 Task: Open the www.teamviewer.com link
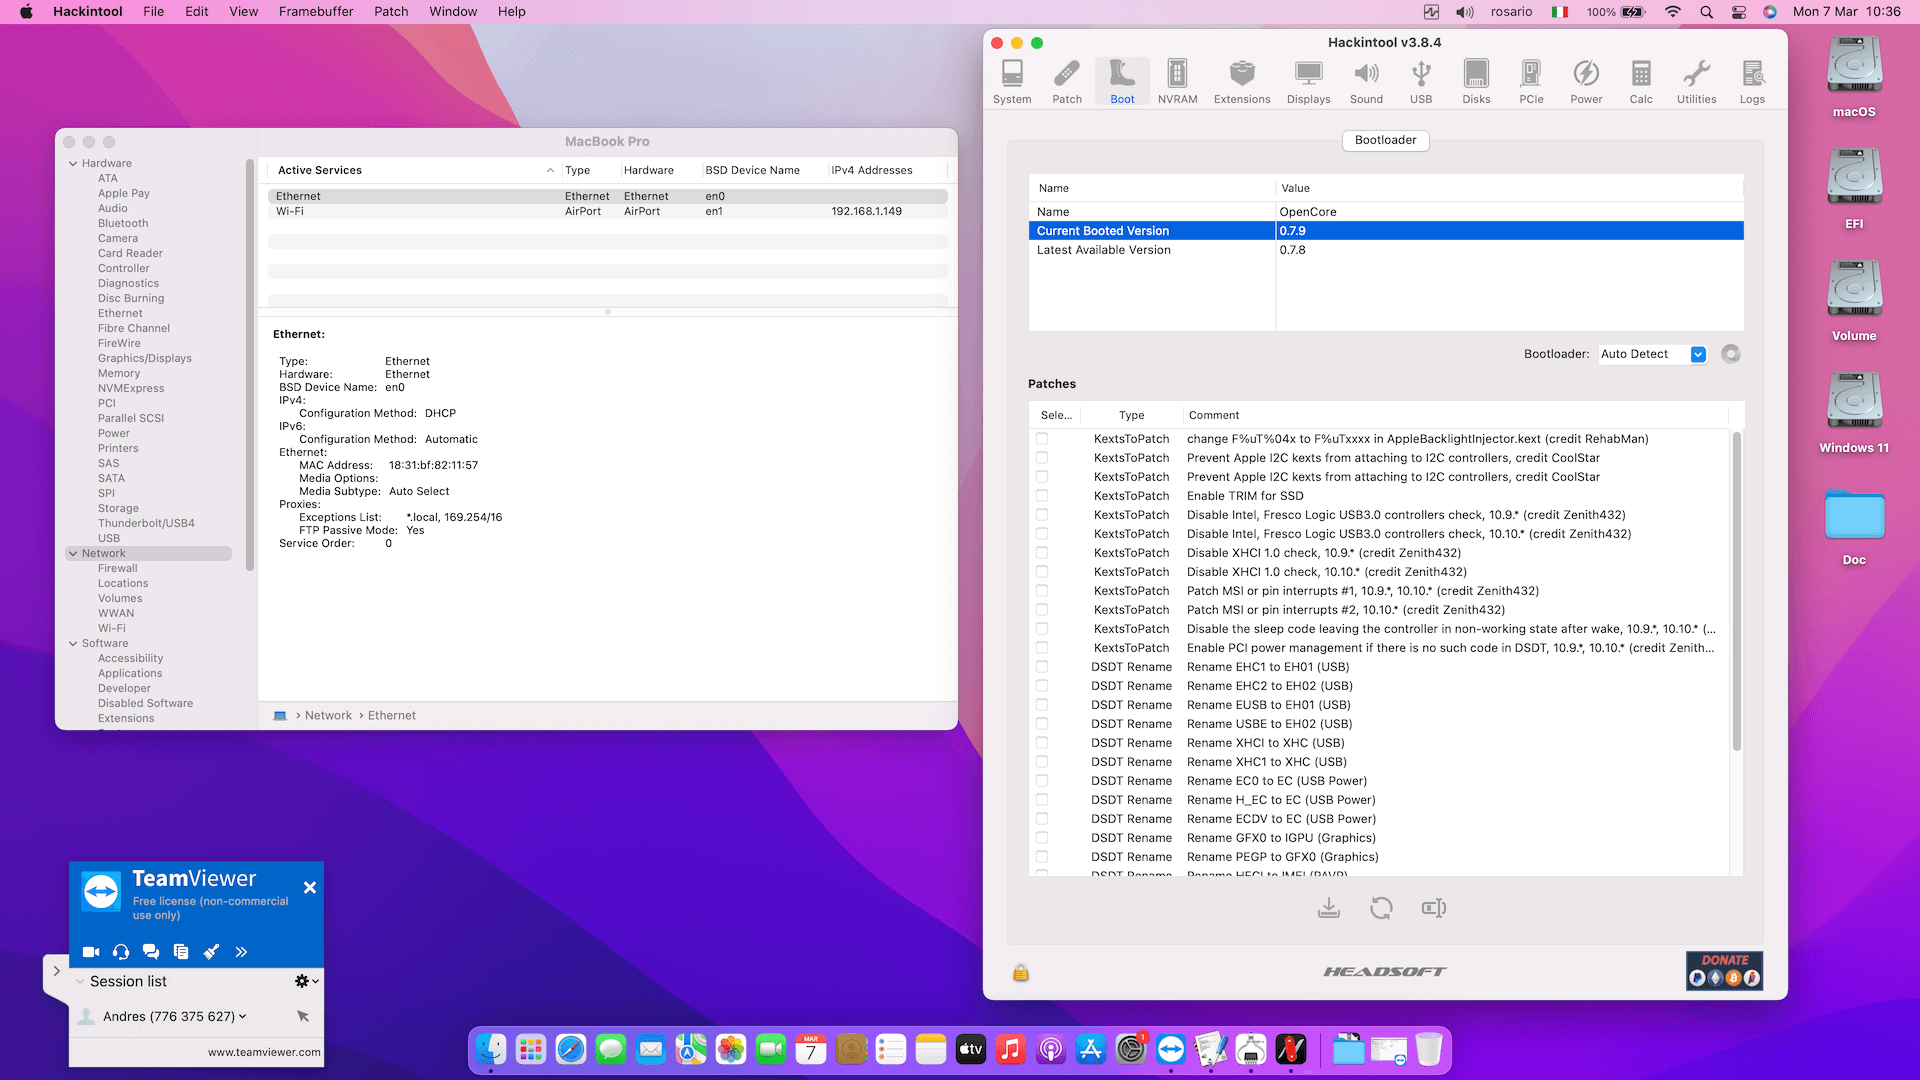click(x=264, y=1052)
